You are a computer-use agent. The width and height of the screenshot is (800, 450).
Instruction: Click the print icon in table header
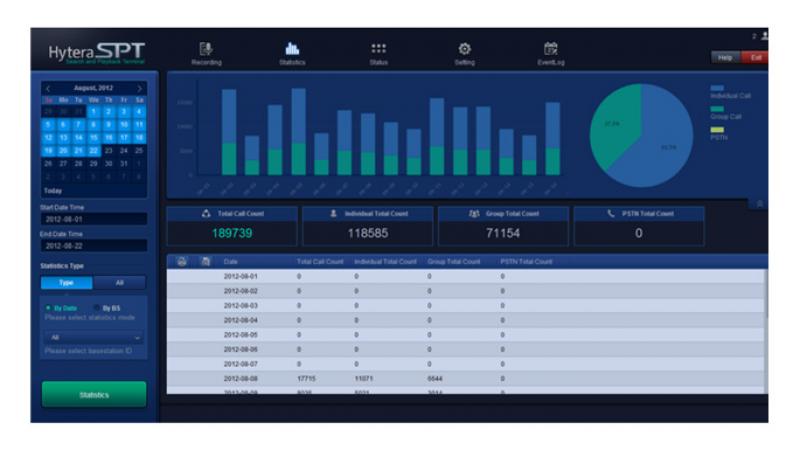[182, 262]
